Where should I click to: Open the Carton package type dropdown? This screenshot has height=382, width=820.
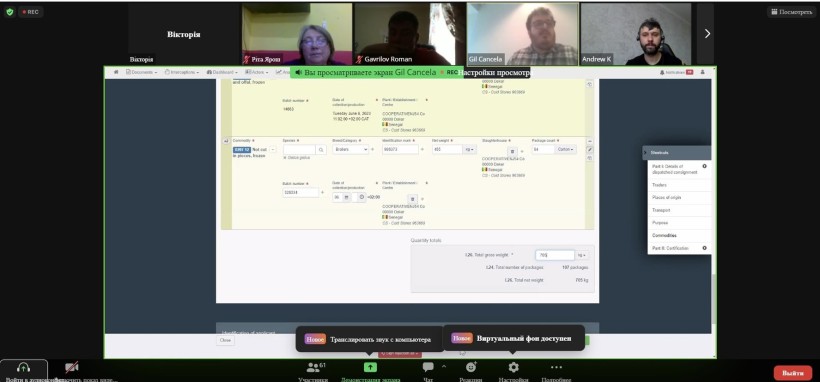[x=566, y=150]
